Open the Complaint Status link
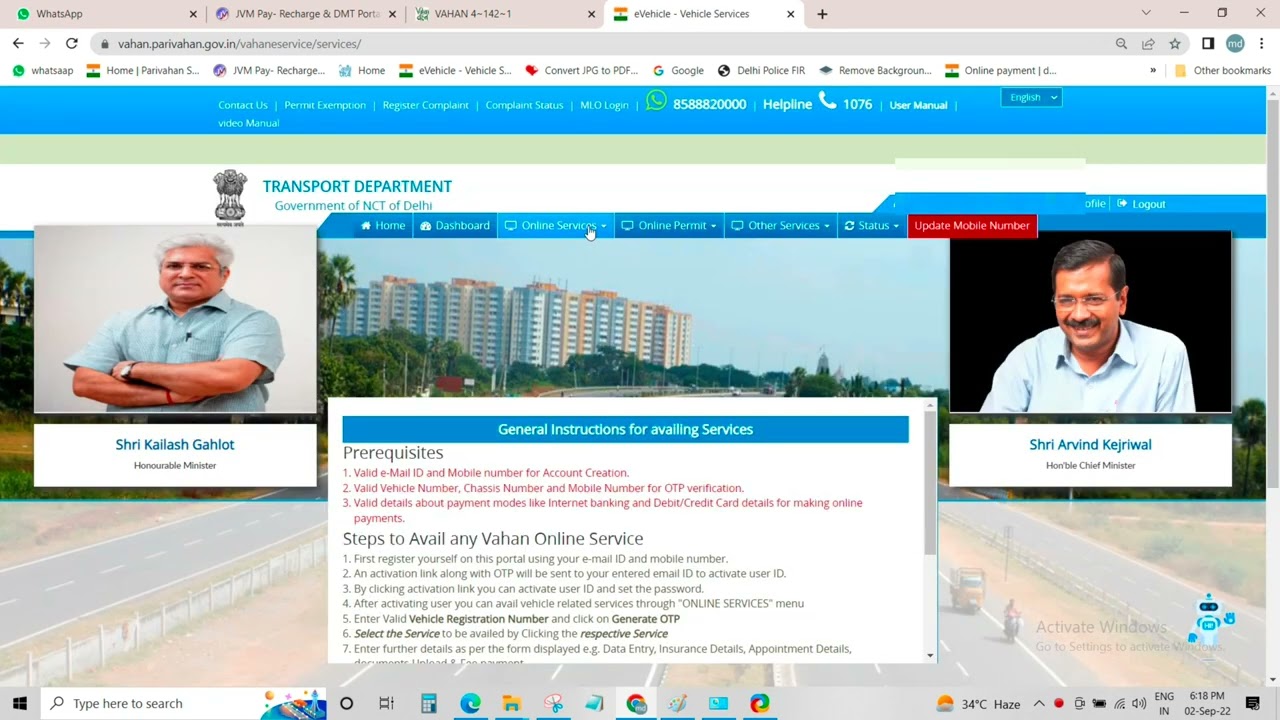1280x720 pixels. coord(524,105)
